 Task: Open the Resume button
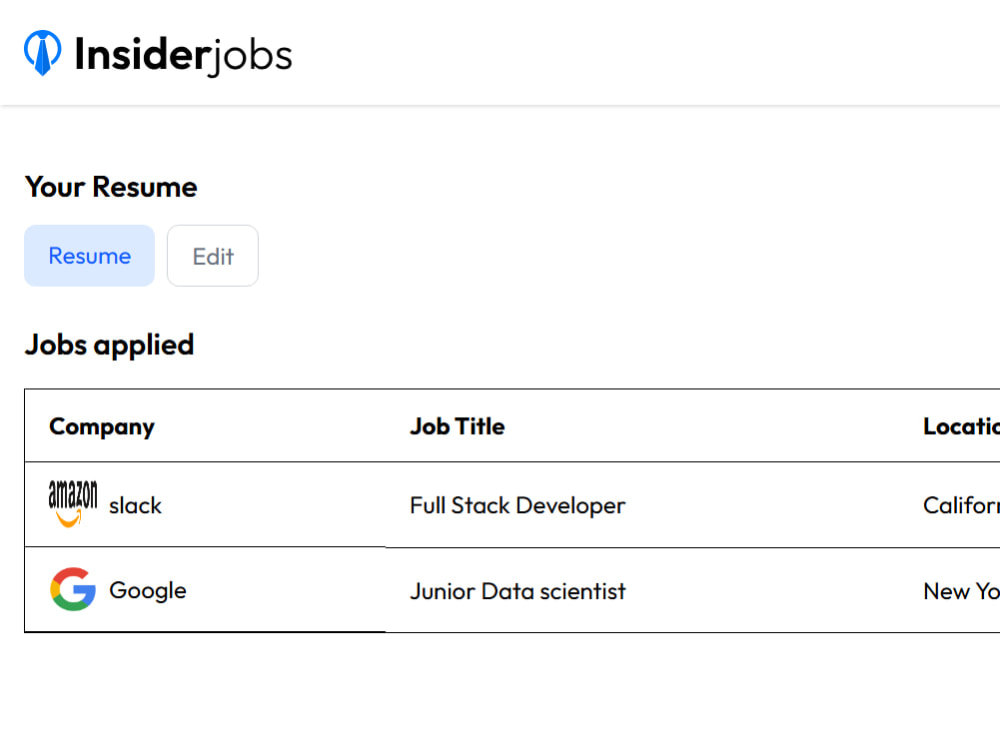[x=89, y=256]
